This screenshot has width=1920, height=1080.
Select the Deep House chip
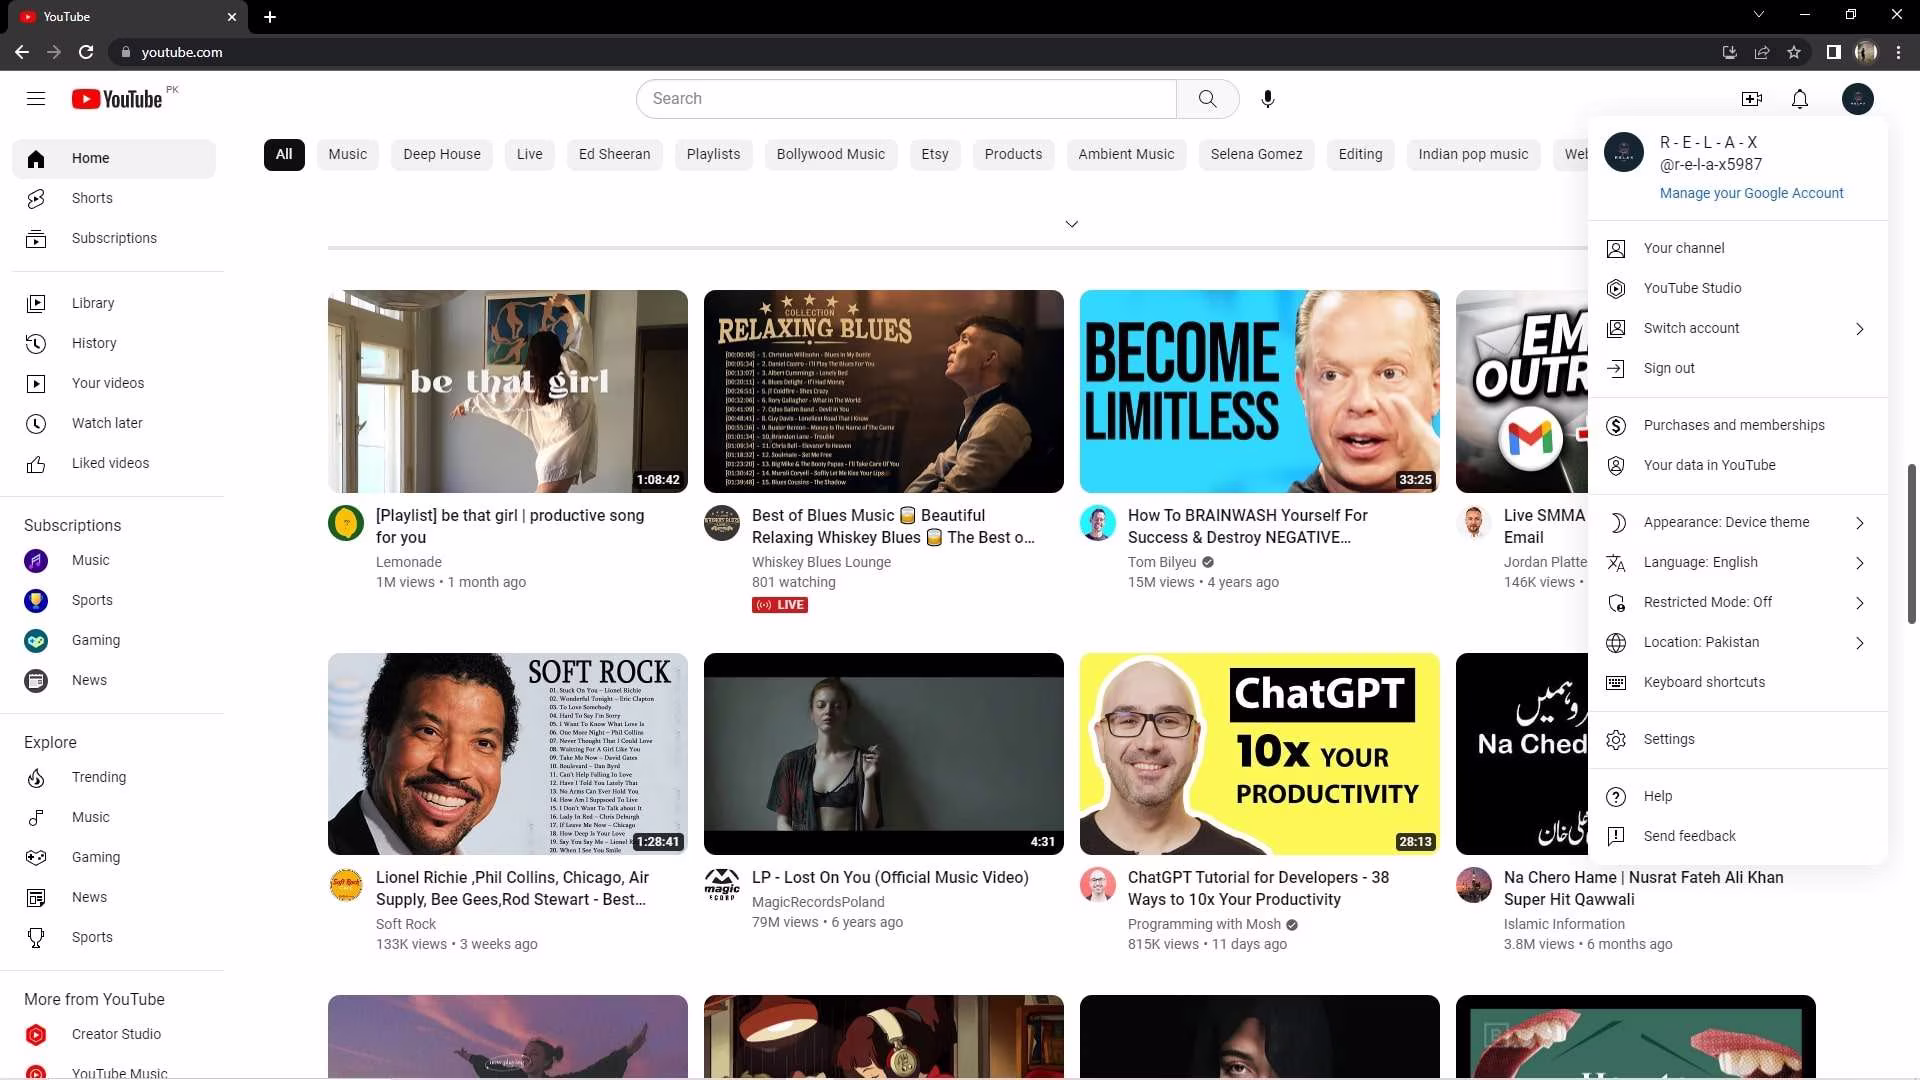point(441,154)
